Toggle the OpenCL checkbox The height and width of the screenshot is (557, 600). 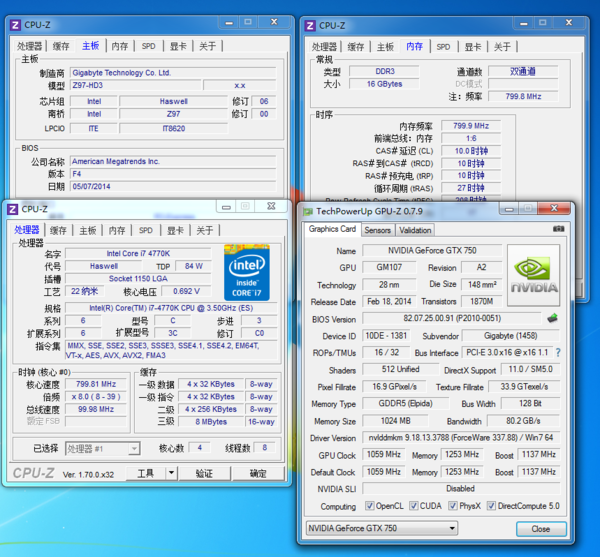click(x=369, y=506)
